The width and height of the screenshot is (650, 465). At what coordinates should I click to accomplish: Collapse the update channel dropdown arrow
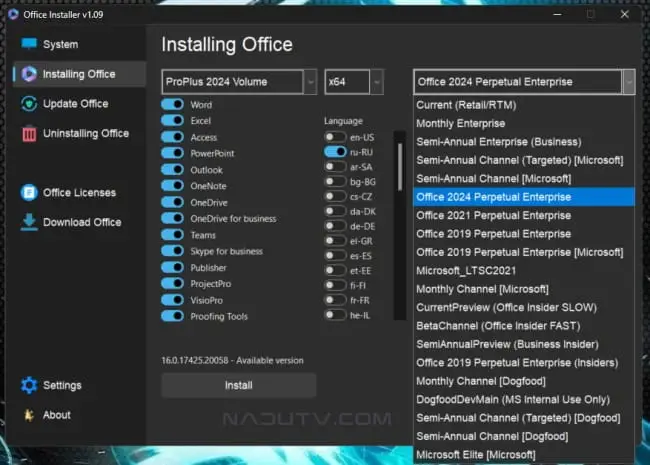[x=628, y=82]
